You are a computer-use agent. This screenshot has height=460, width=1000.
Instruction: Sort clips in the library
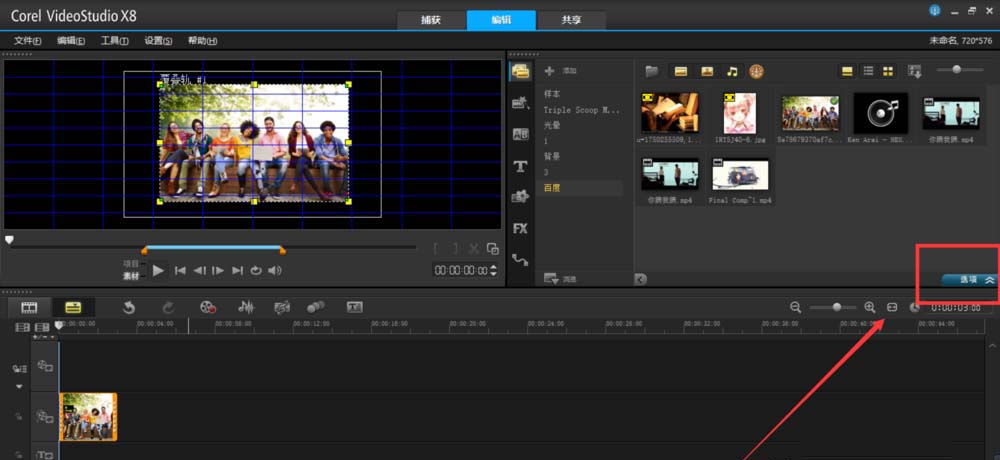click(x=915, y=71)
